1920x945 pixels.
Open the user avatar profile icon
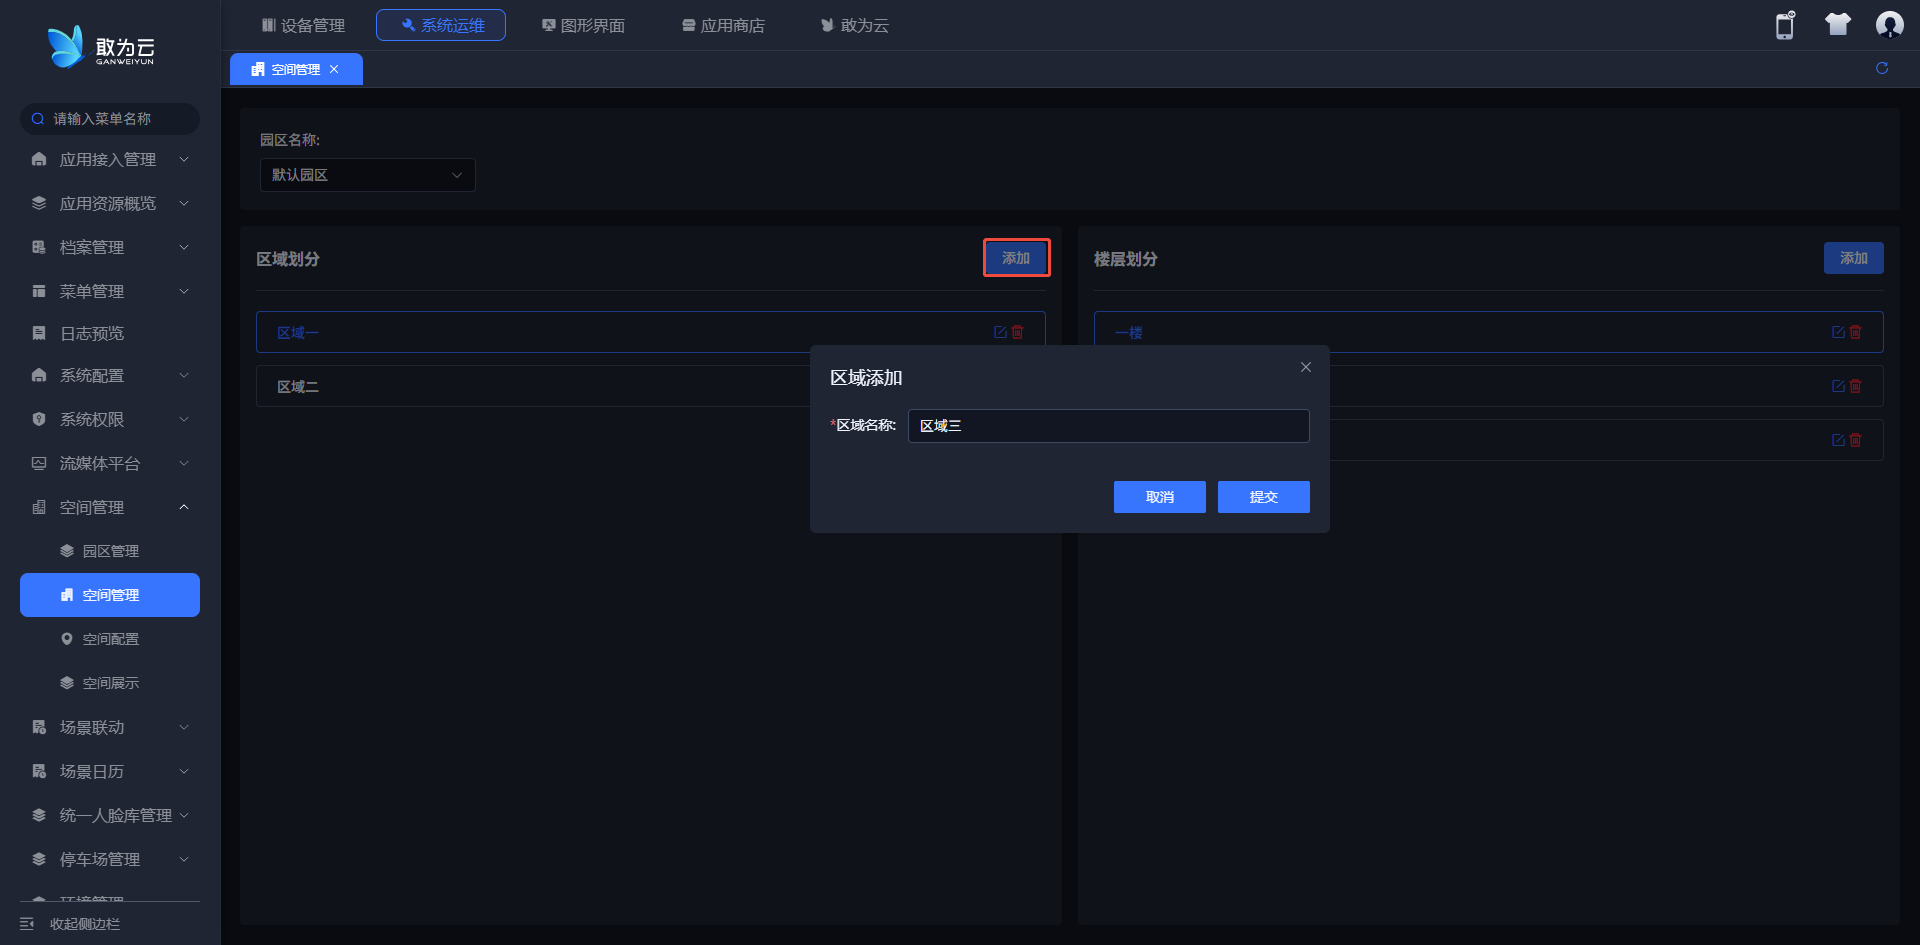[1889, 25]
